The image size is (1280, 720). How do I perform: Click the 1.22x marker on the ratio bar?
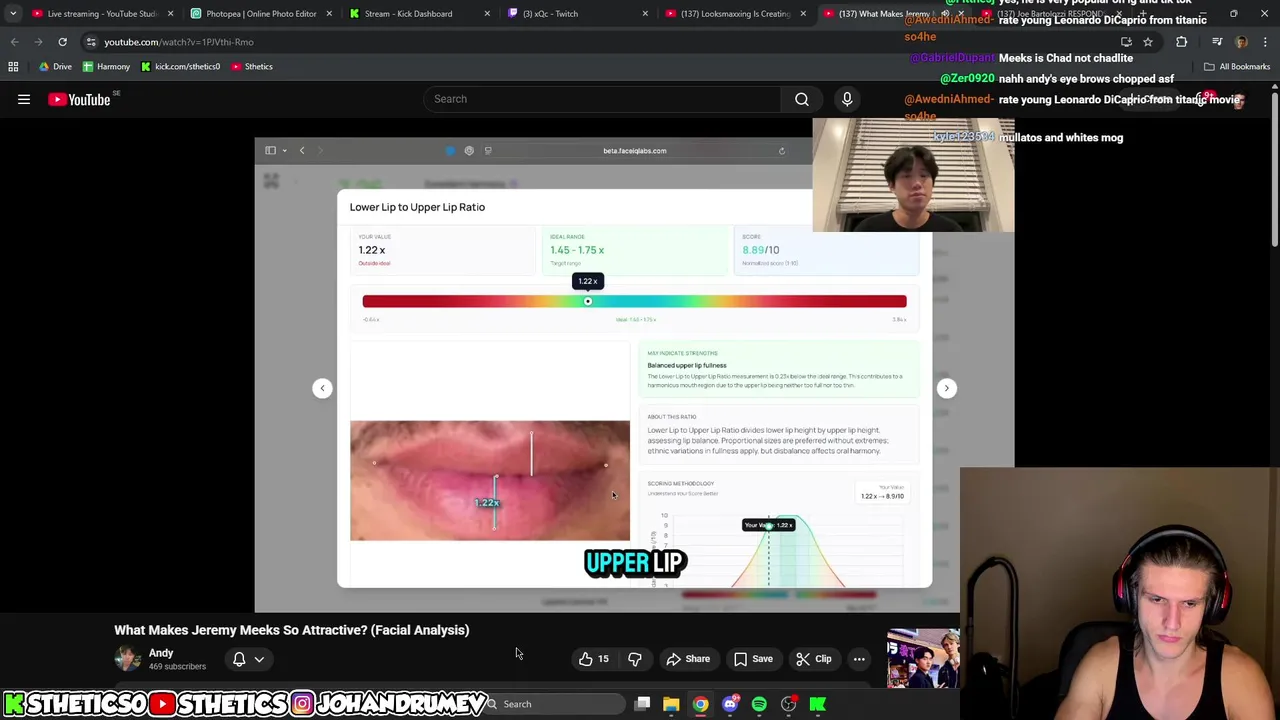point(588,301)
